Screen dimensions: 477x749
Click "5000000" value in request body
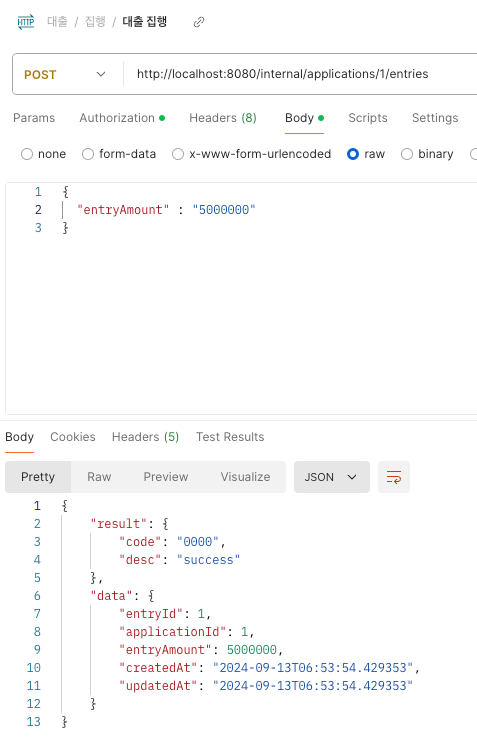(224, 210)
